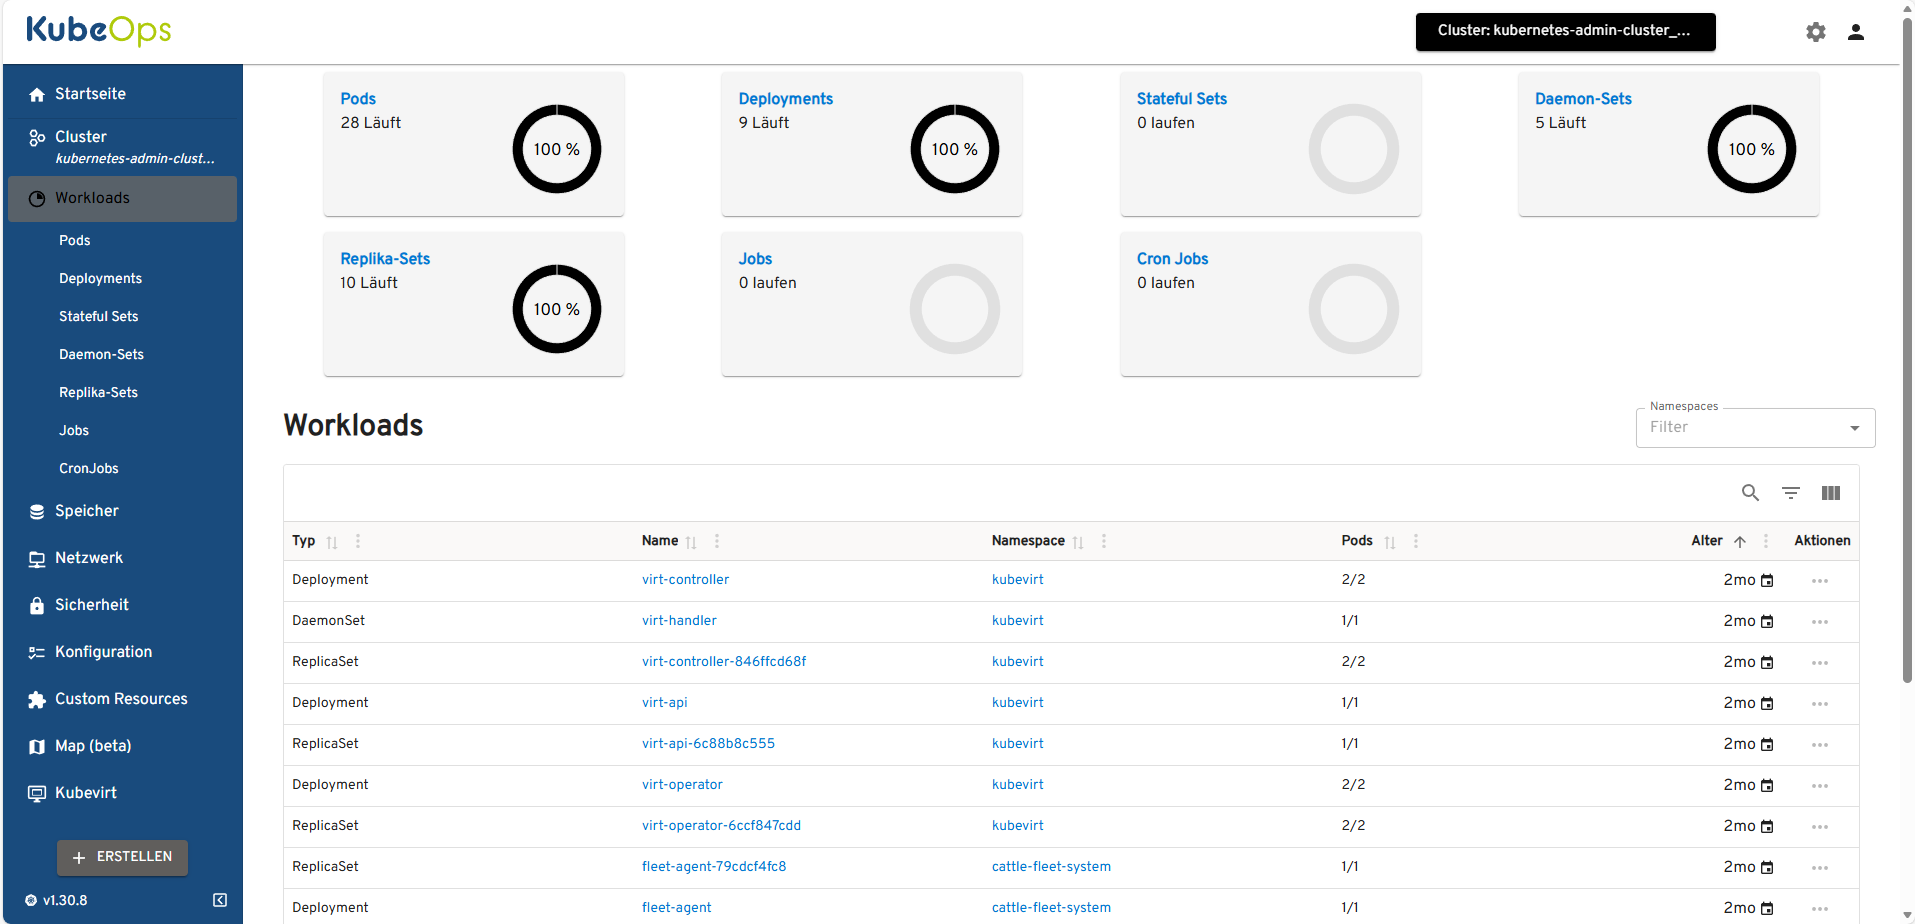The image size is (1915, 924).
Task: Open the cluster selector button
Action: pyautogui.click(x=1565, y=31)
